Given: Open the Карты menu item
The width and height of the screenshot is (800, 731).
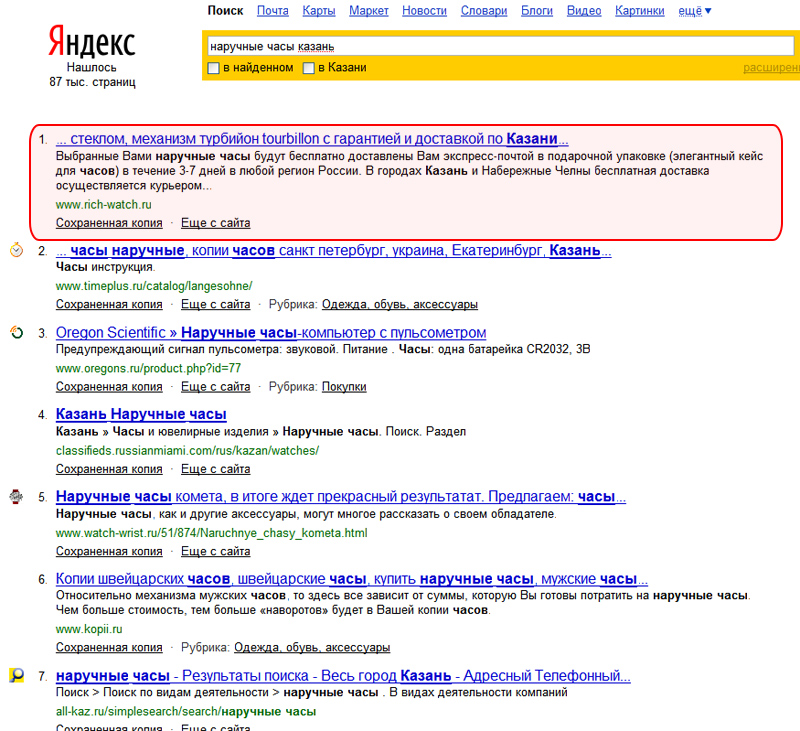Looking at the screenshot, I should point(319,11).
